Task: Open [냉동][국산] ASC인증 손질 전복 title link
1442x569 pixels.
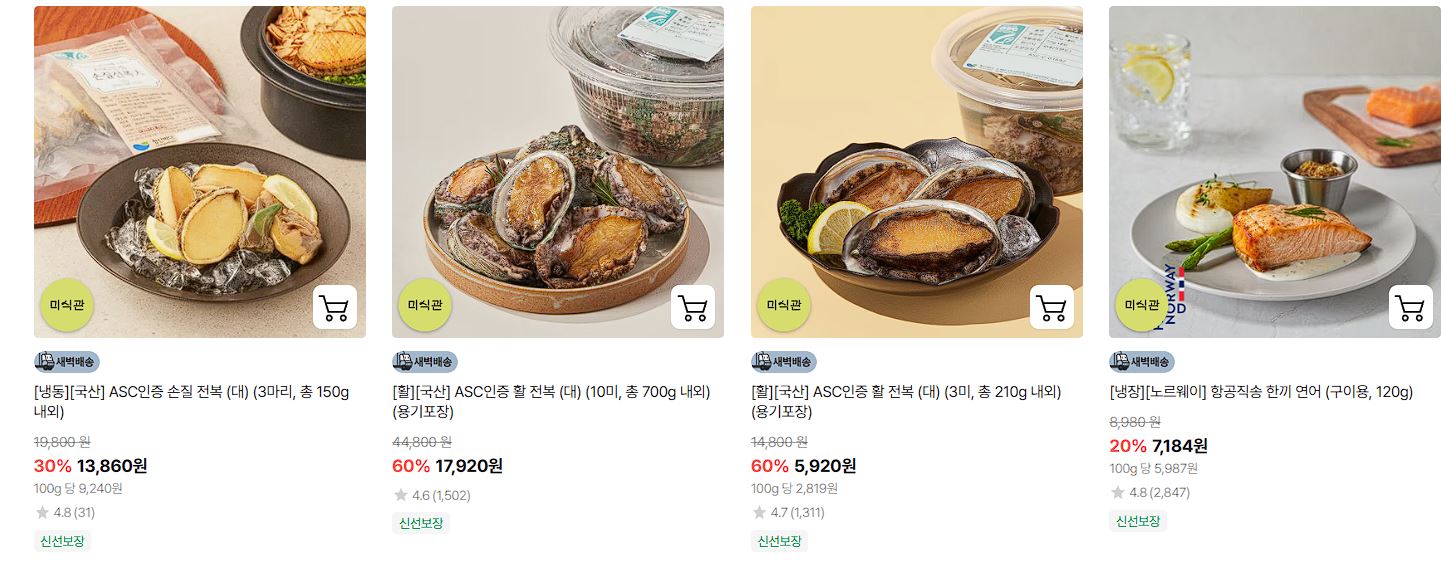Action: [192, 402]
